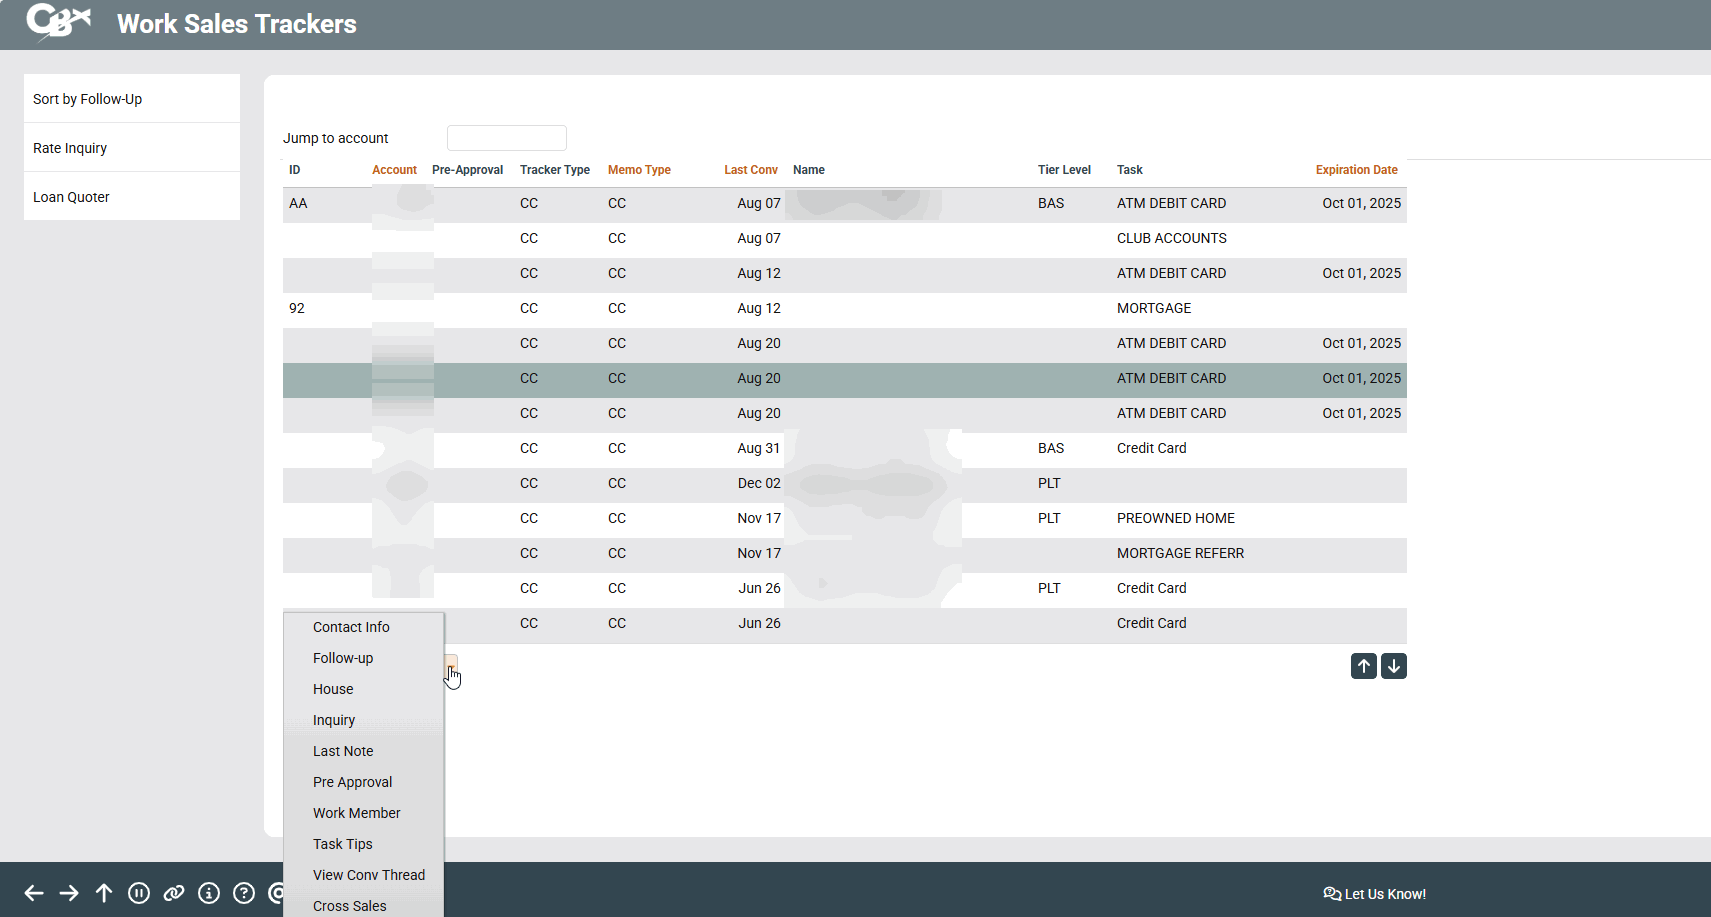Choose Follow-up in the popup menu
The image size is (1711, 917).
click(343, 658)
